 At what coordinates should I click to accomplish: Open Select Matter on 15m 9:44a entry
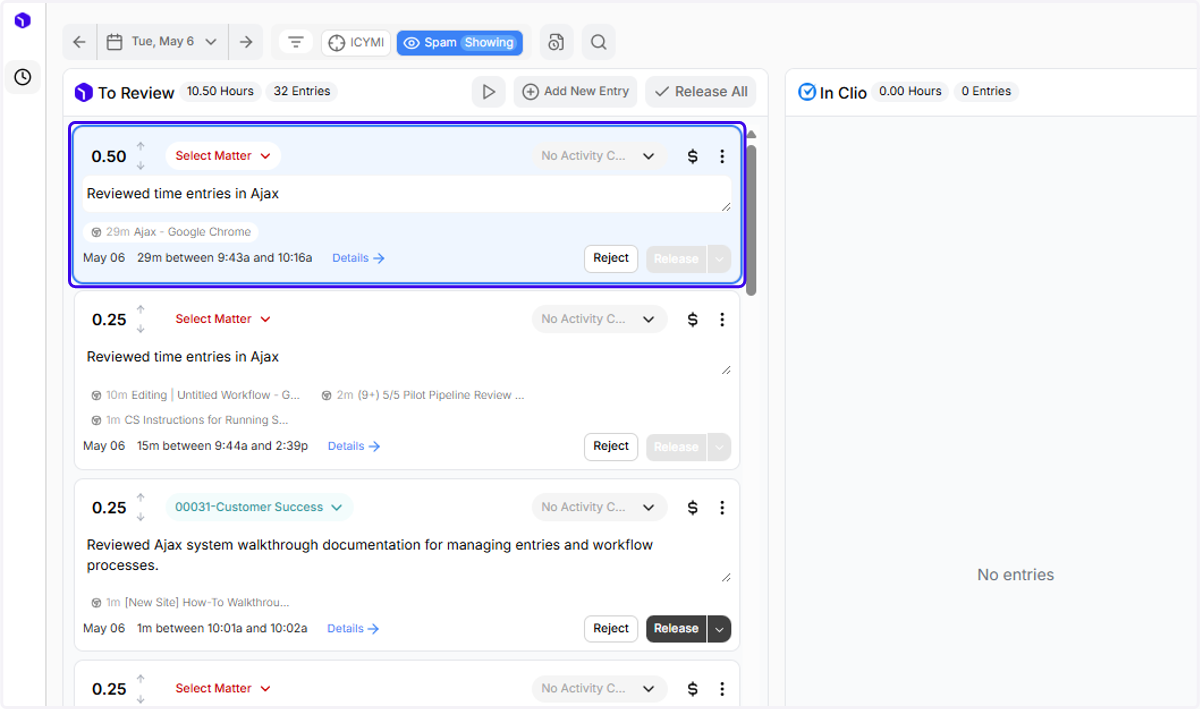223,319
